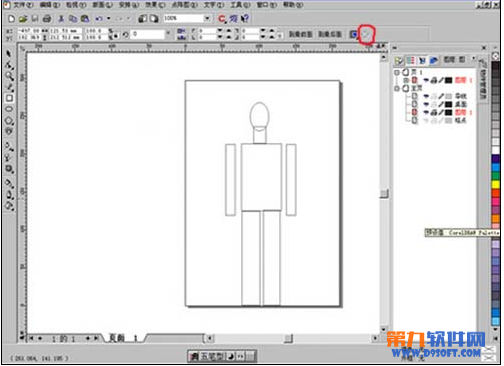Click the Open folder icon
This screenshot has height=366, width=504.
point(23,19)
